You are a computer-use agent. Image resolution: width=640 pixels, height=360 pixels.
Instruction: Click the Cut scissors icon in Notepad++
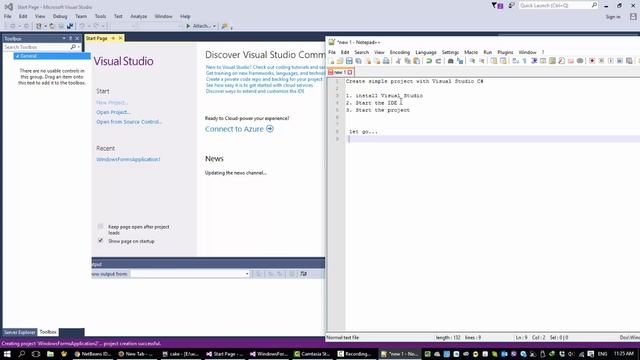point(398,61)
